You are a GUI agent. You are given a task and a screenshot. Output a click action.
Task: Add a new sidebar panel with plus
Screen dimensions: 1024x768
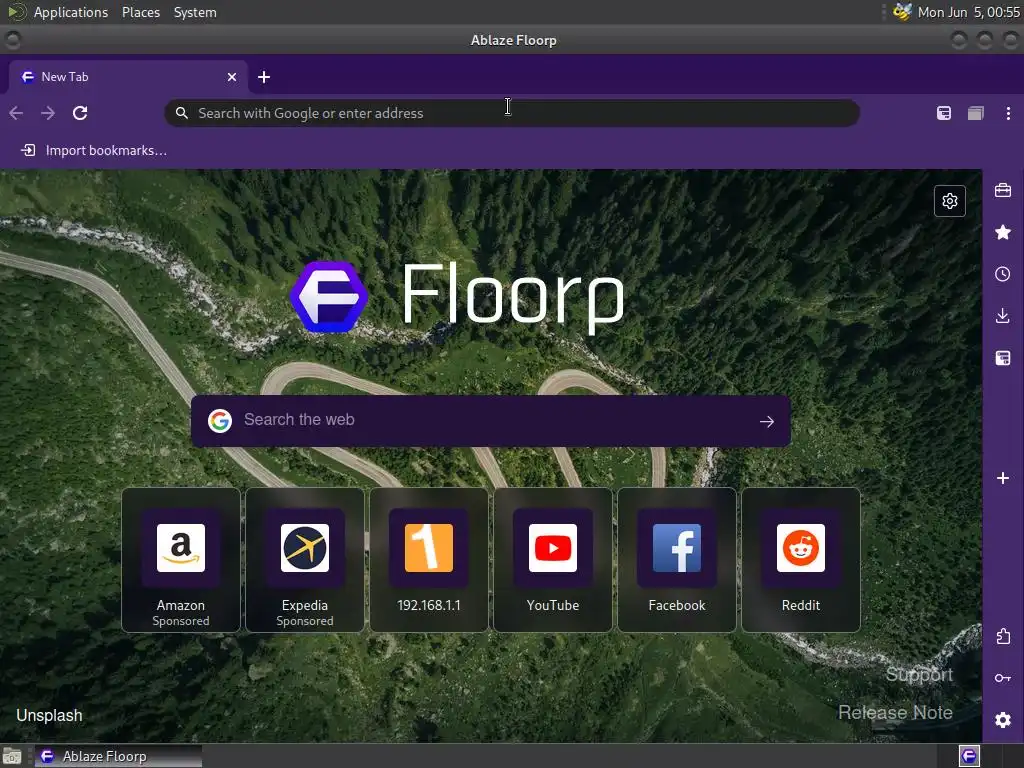click(1003, 478)
